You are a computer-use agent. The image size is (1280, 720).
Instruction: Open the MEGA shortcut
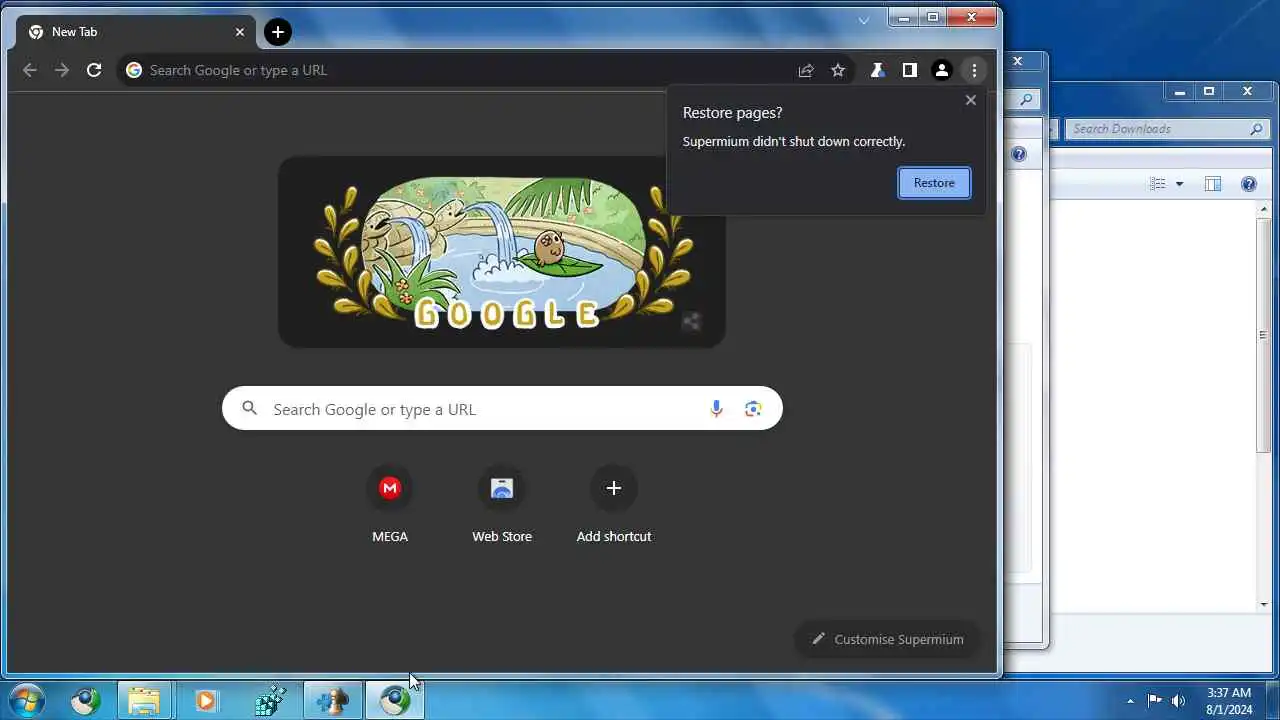coord(390,505)
